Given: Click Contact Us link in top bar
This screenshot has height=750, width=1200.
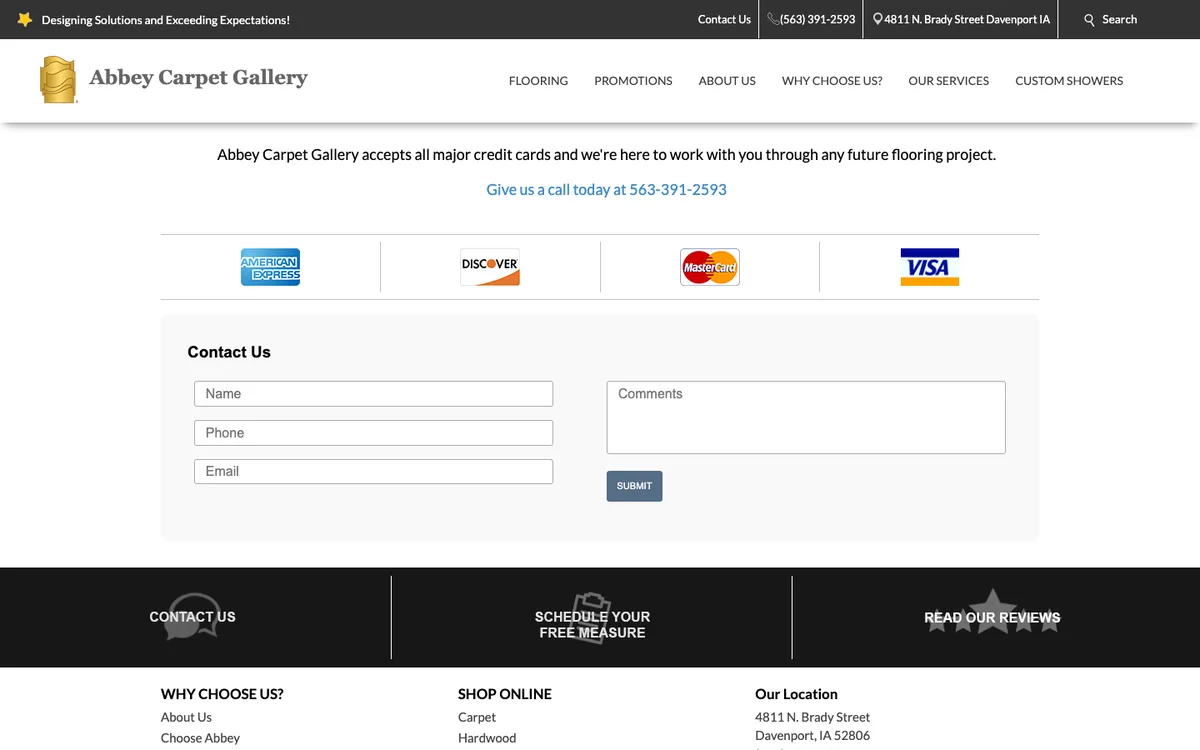Looking at the screenshot, I should [x=724, y=19].
